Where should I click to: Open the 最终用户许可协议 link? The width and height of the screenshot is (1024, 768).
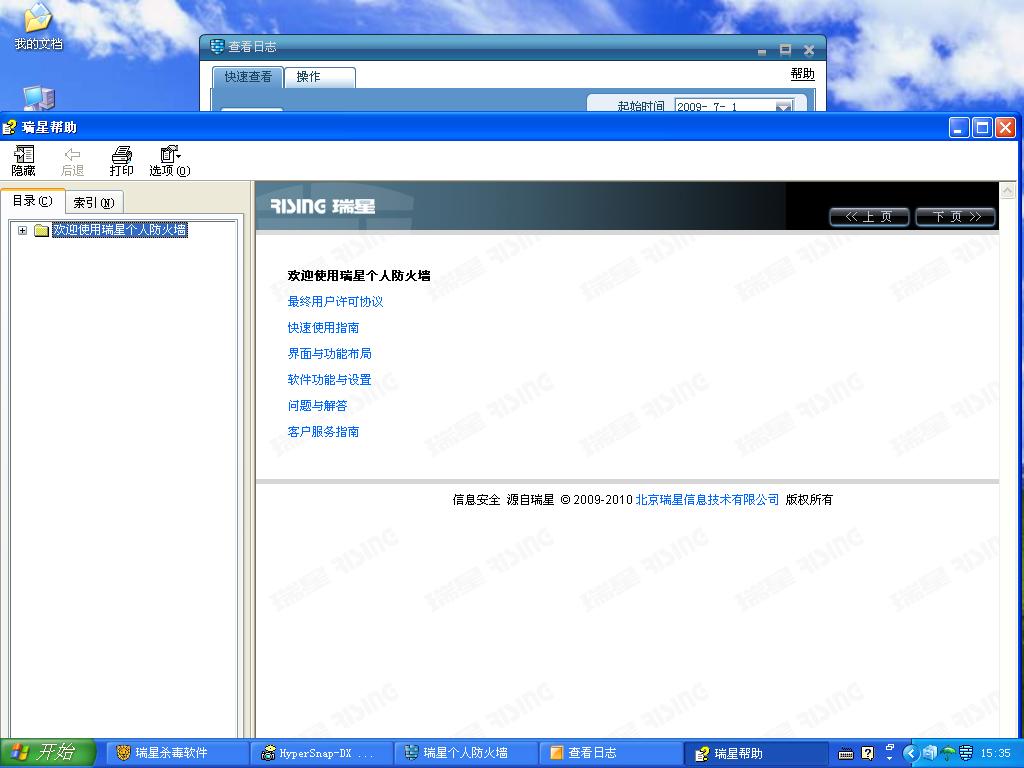click(335, 302)
